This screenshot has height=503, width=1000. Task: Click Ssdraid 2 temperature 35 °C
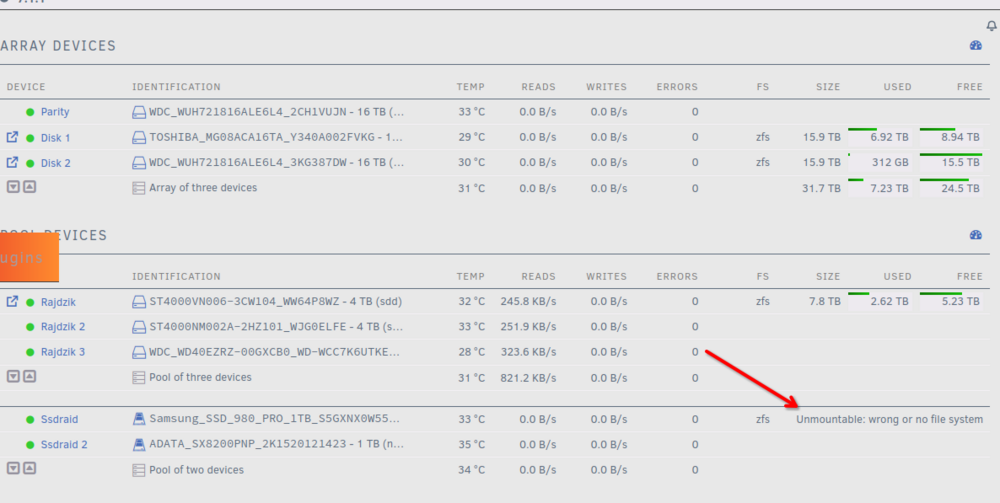[x=471, y=444]
